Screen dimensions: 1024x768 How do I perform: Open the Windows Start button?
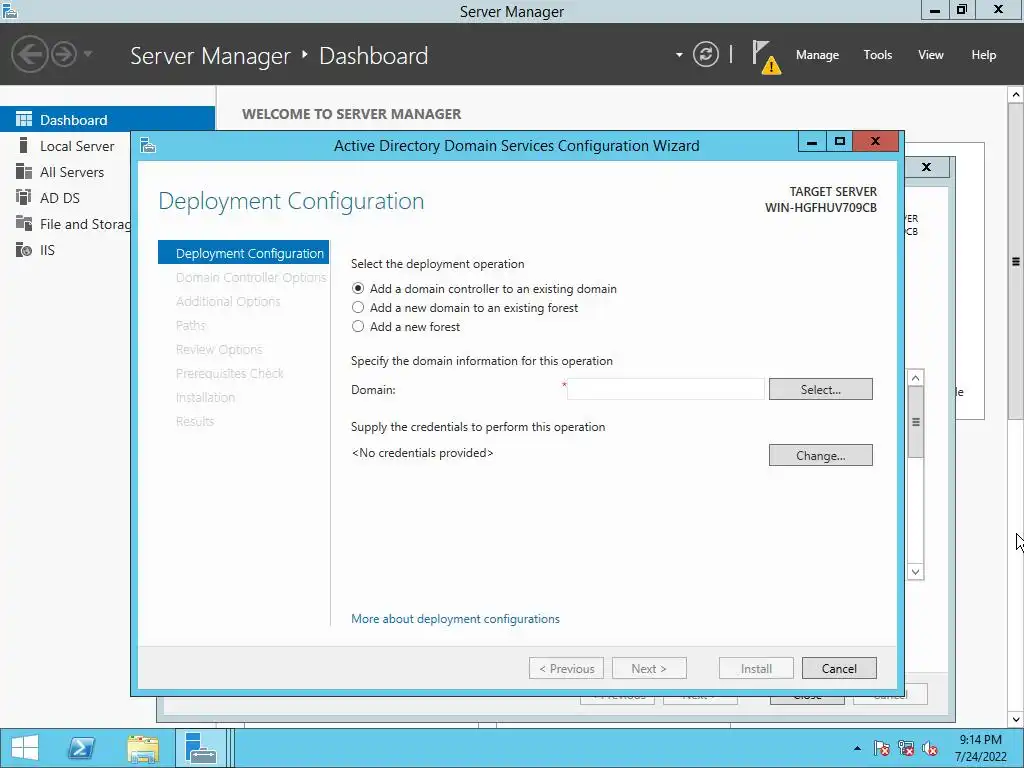(x=25, y=748)
